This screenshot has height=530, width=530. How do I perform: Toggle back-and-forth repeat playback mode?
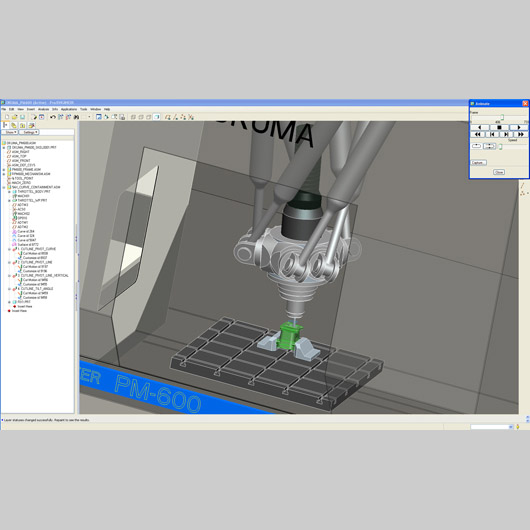pyautogui.click(x=489, y=146)
